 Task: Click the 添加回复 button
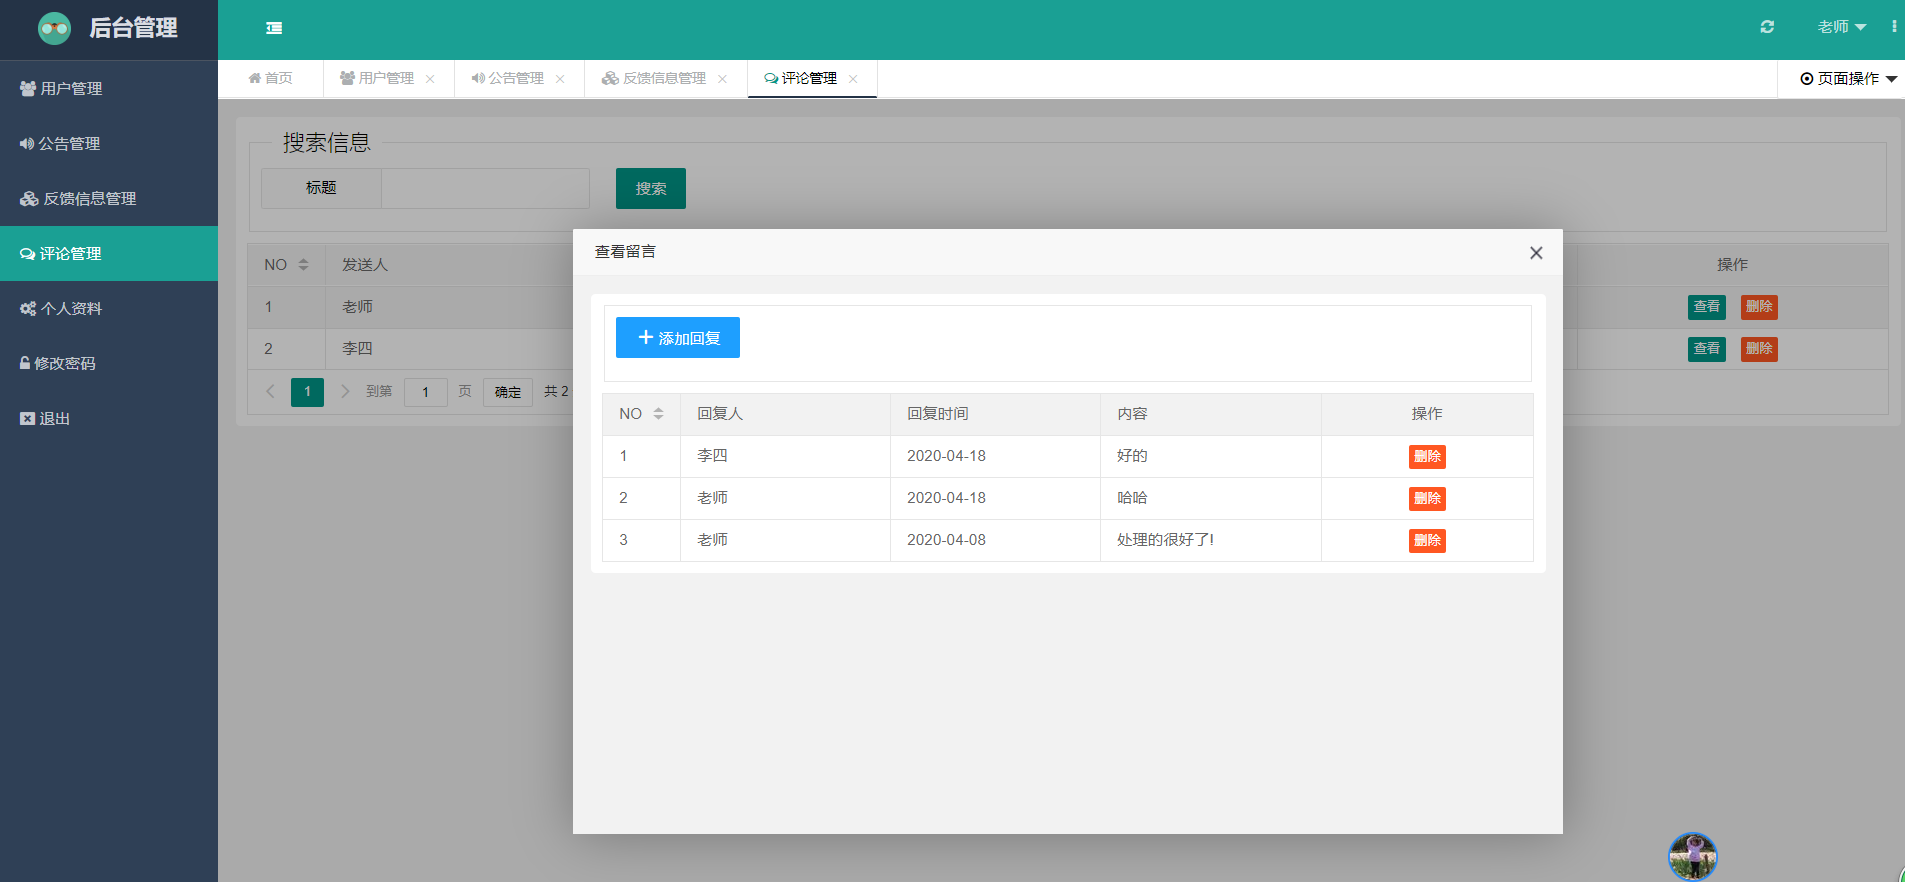(678, 337)
